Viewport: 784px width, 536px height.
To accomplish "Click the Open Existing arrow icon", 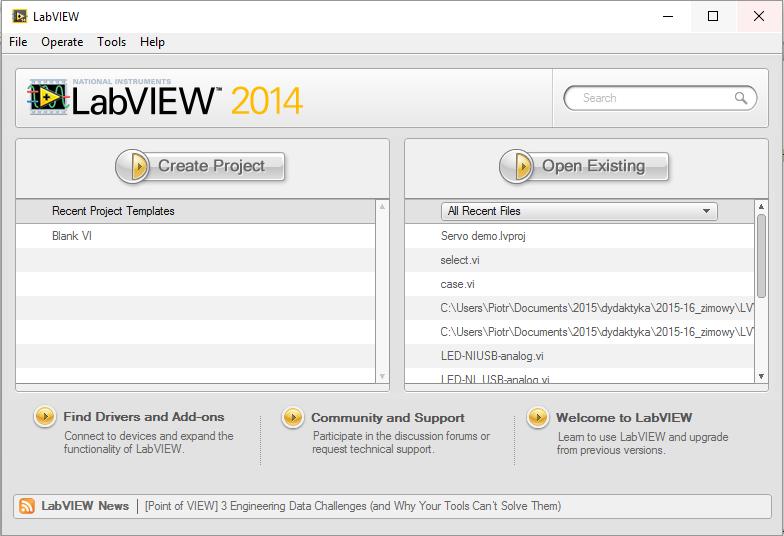I will coord(517,166).
